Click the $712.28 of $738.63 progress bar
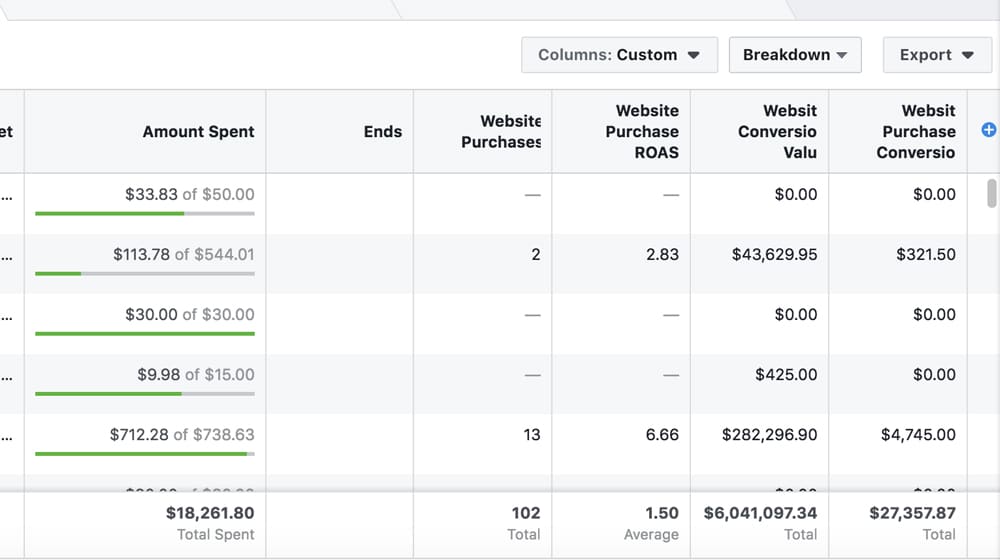The image size is (1000, 560). [x=145, y=453]
